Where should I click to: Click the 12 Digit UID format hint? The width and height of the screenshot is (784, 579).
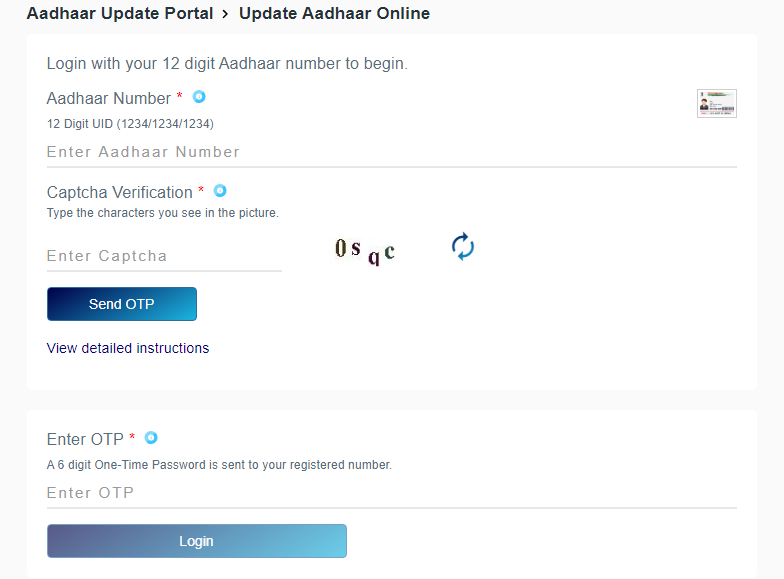pos(130,124)
